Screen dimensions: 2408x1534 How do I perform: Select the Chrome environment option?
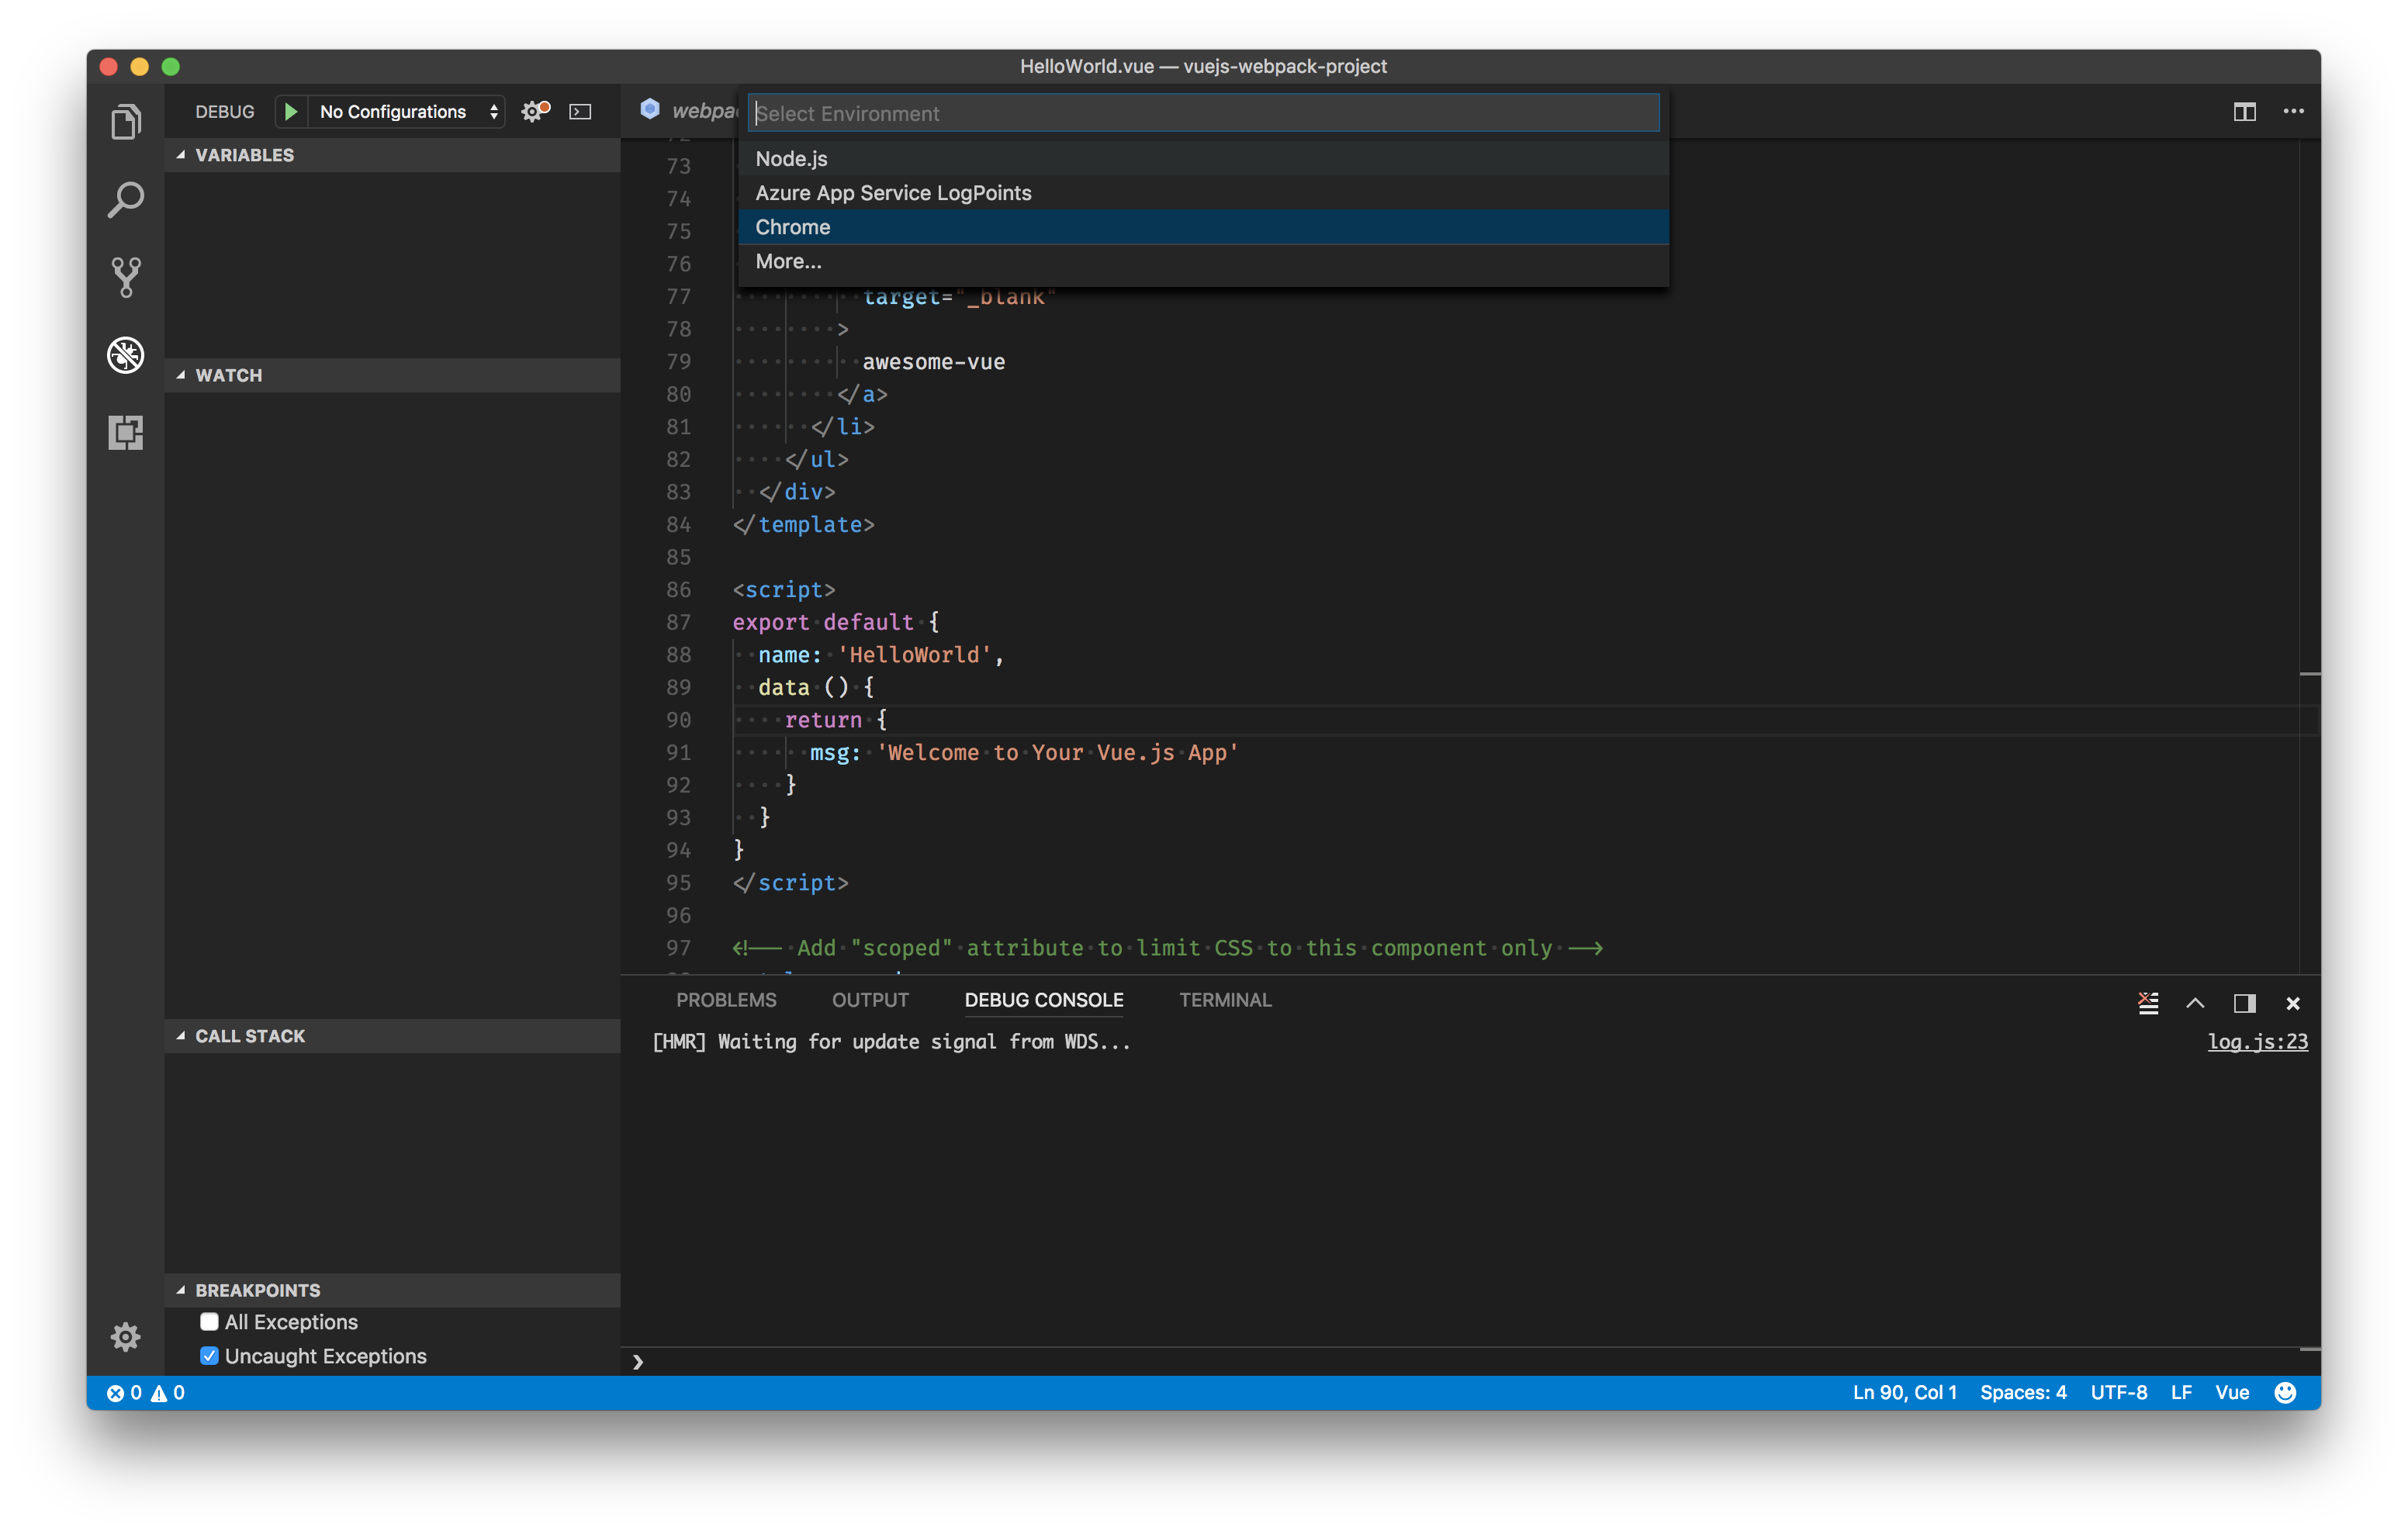1203,226
